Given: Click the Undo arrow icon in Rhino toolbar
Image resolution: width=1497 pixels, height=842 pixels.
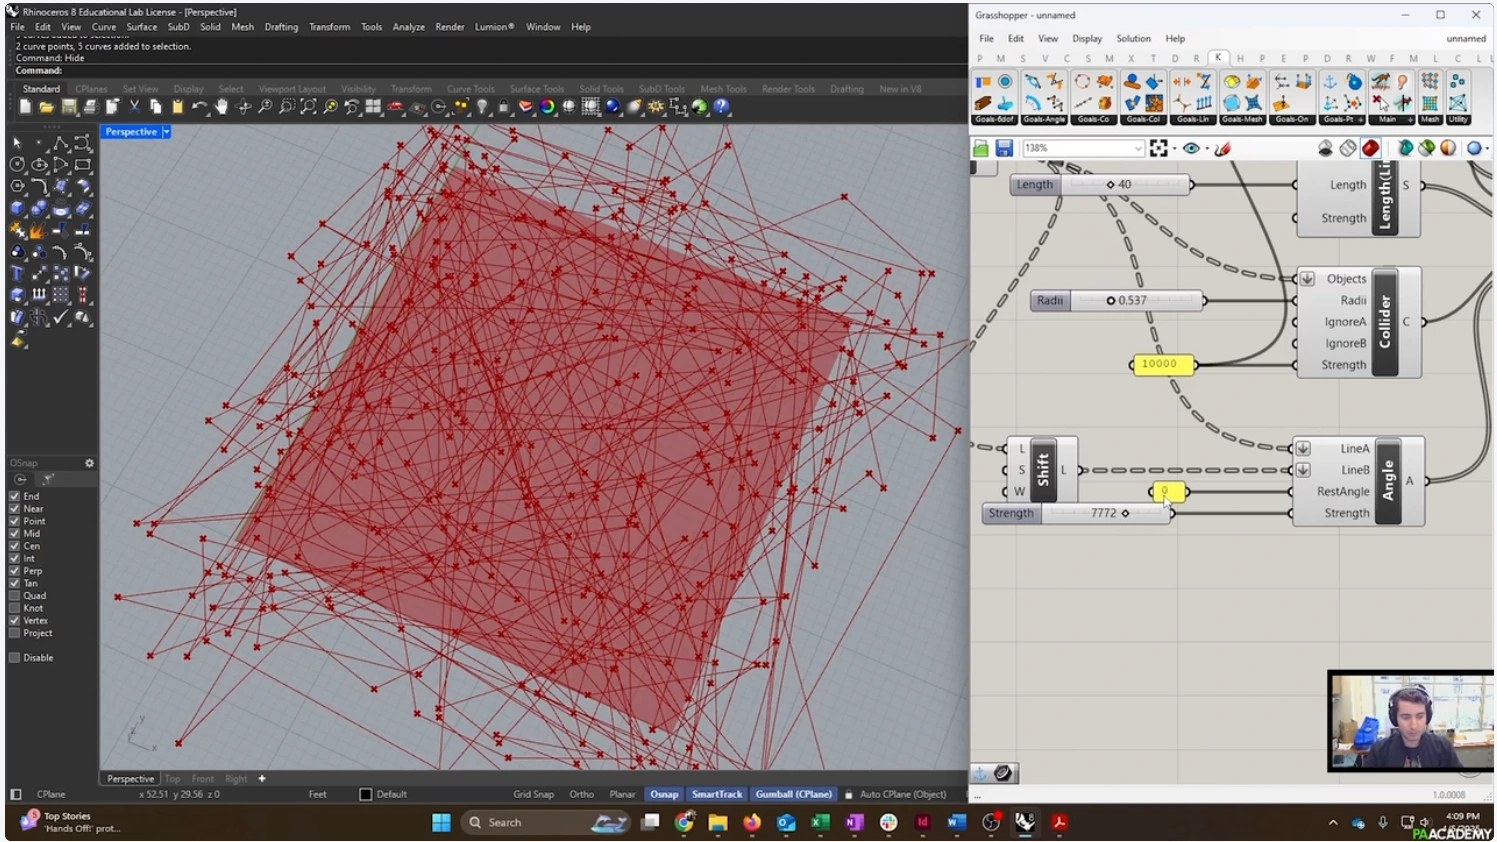Looking at the screenshot, I should (x=199, y=107).
